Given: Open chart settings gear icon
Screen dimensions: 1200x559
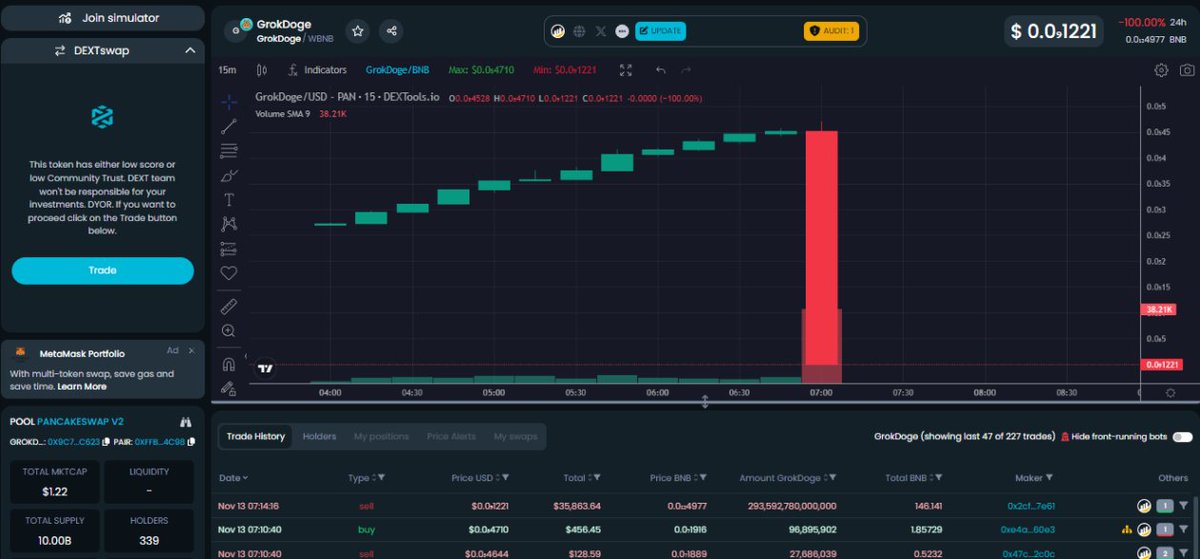Looking at the screenshot, I should (x=1161, y=70).
